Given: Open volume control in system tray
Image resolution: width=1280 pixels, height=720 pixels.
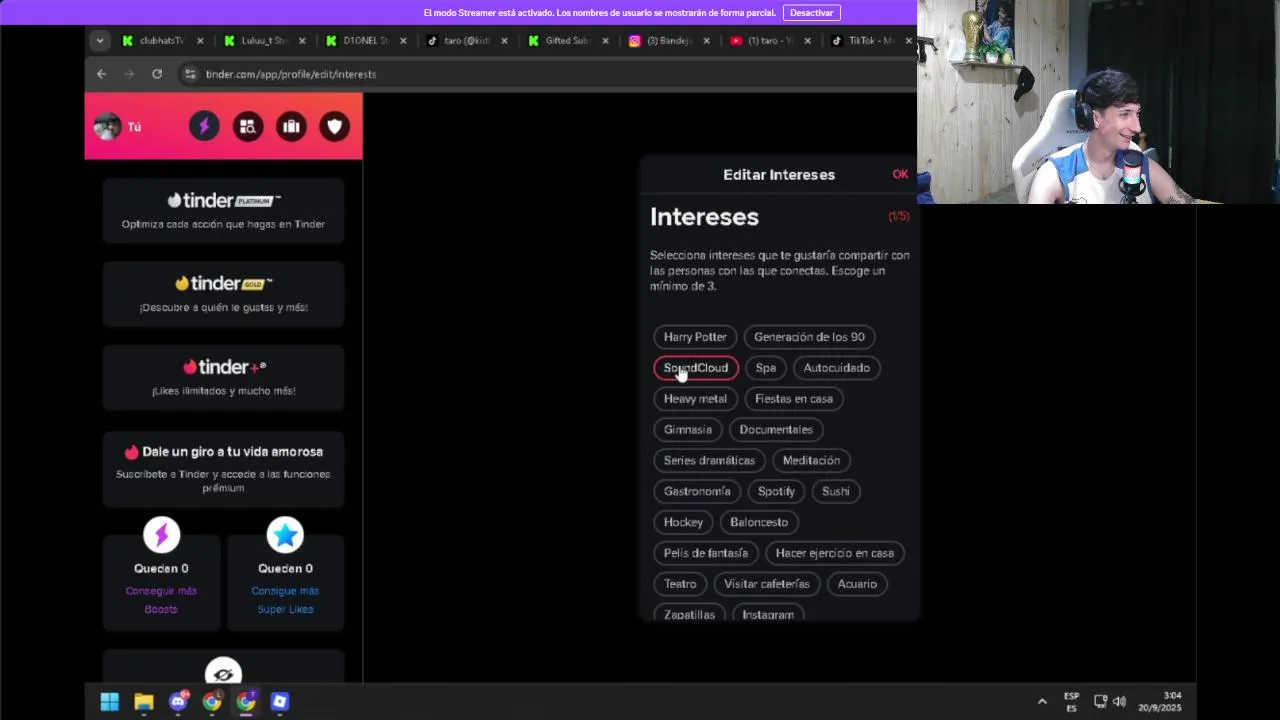Looking at the screenshot, I should [x=1119, y=702].
